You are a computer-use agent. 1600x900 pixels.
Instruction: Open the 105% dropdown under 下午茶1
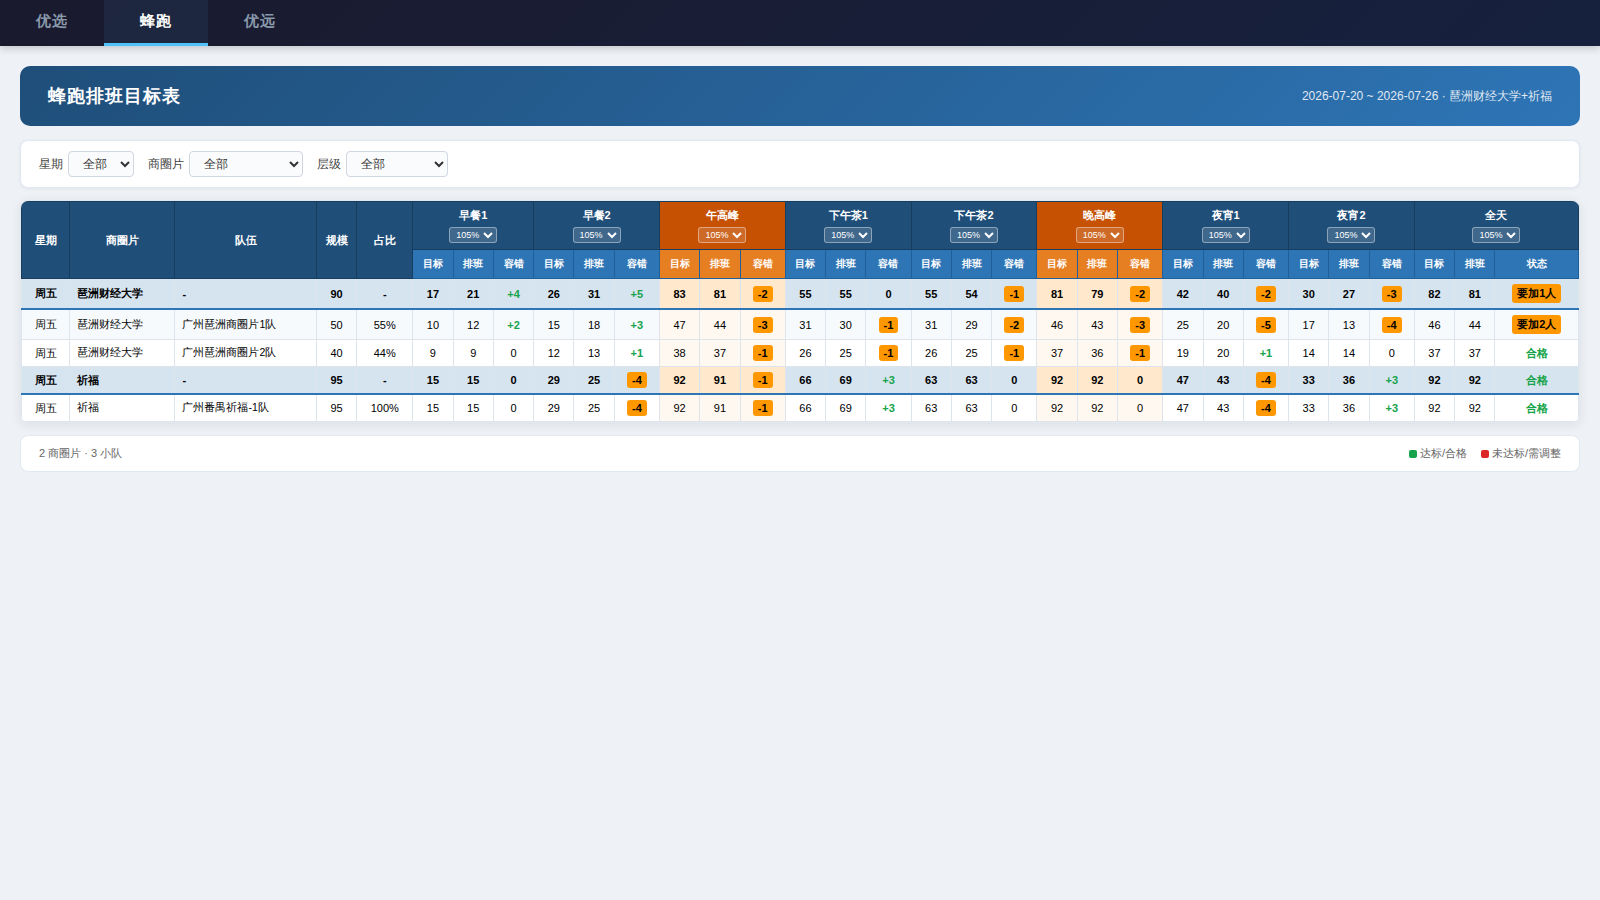[848, 235]
